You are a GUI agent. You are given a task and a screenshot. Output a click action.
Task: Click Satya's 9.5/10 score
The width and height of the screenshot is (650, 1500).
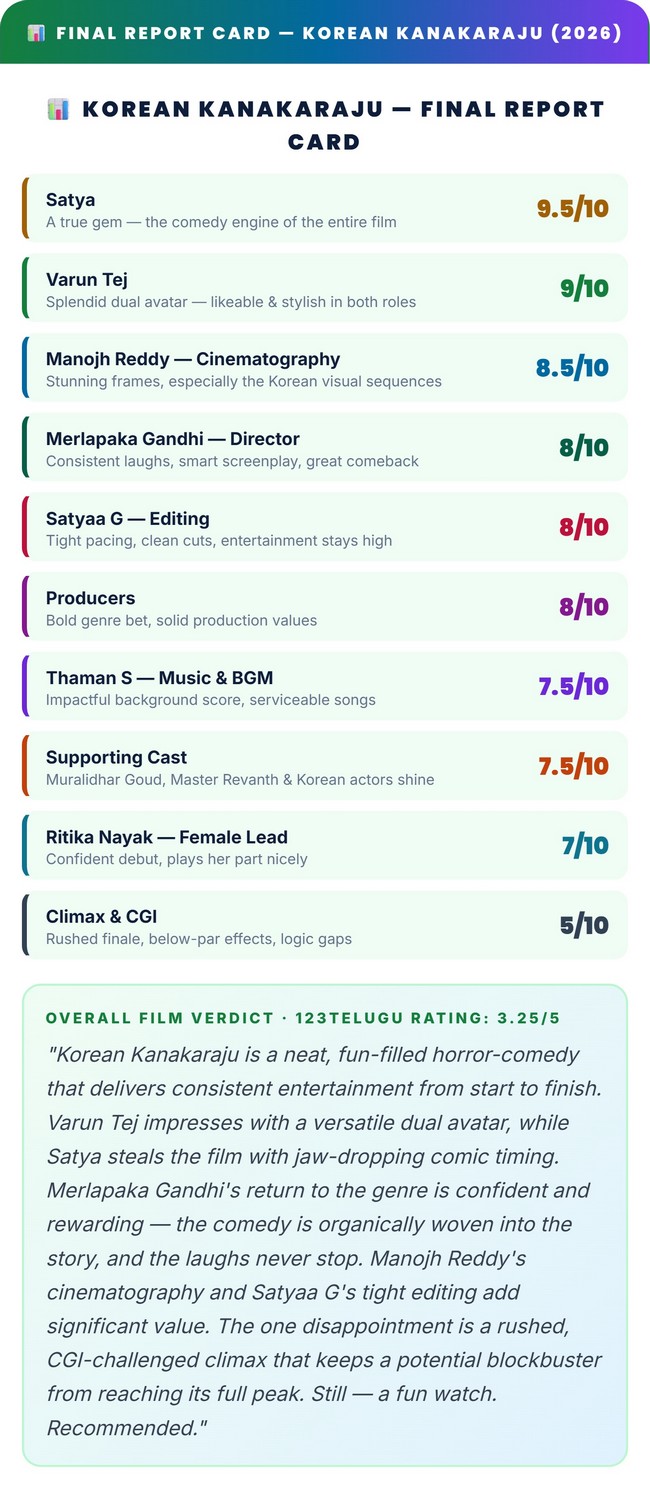[x=572, y=209]
